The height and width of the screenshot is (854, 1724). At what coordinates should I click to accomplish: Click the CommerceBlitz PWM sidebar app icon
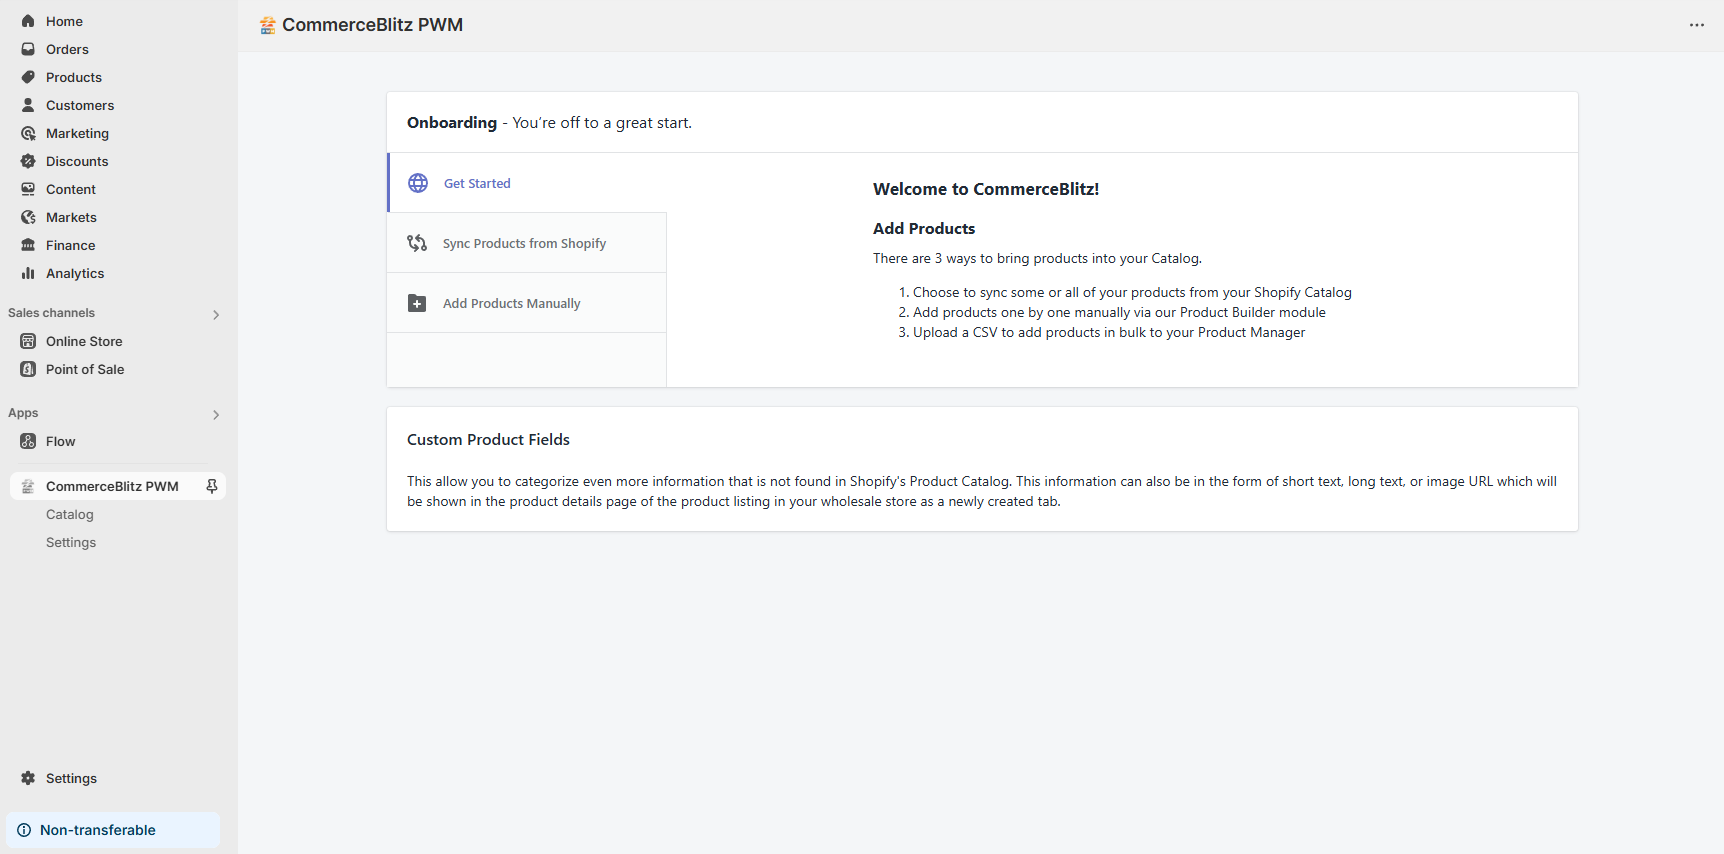tap(28, 486)
